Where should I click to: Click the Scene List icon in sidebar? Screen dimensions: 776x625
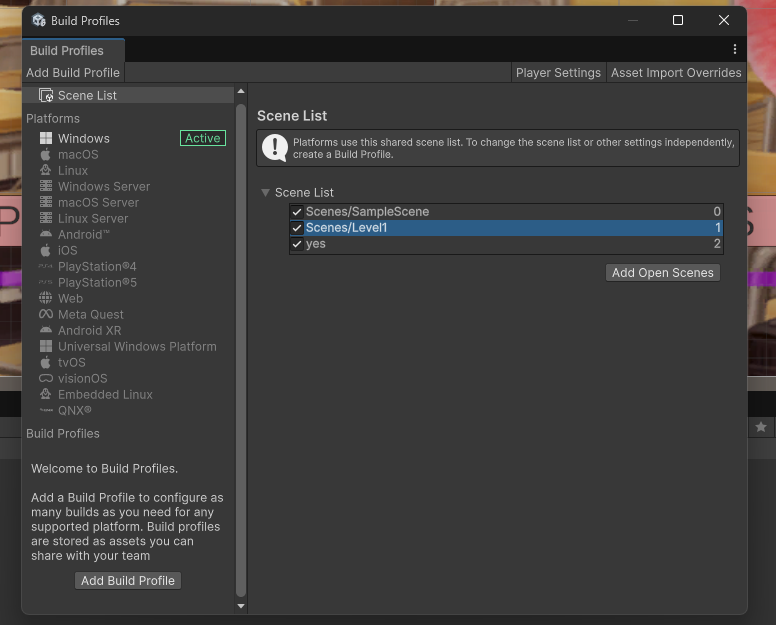pos(46,96)
